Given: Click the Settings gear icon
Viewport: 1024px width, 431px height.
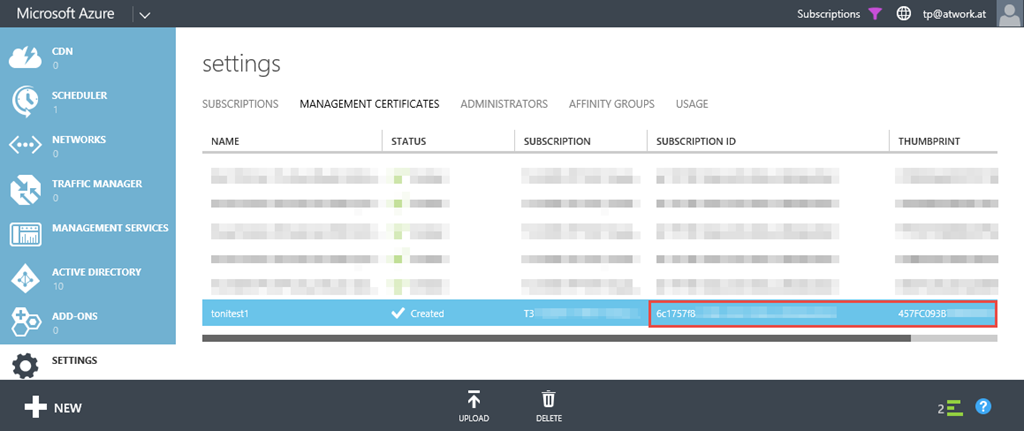Looking at the screenshot, I should 25,366.
